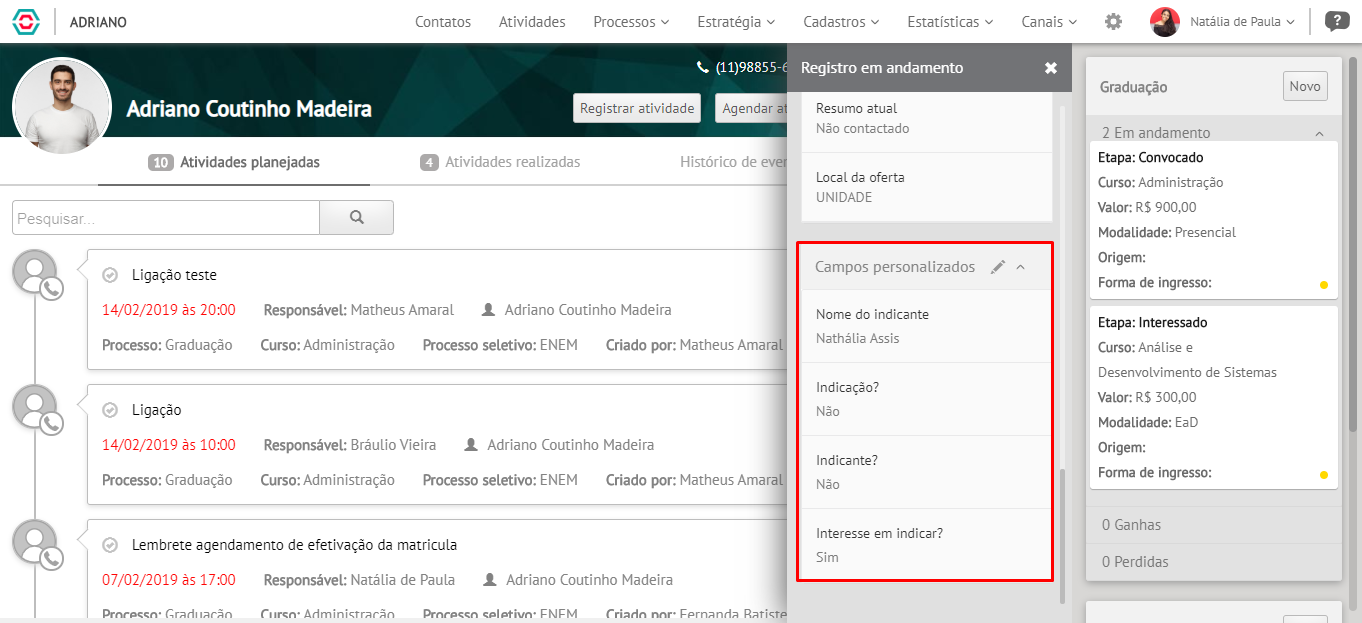Image resolution: width=1362 pixels, height=623 pixels.
Task: Open the settings gear icon
Action: point(1113,21)
